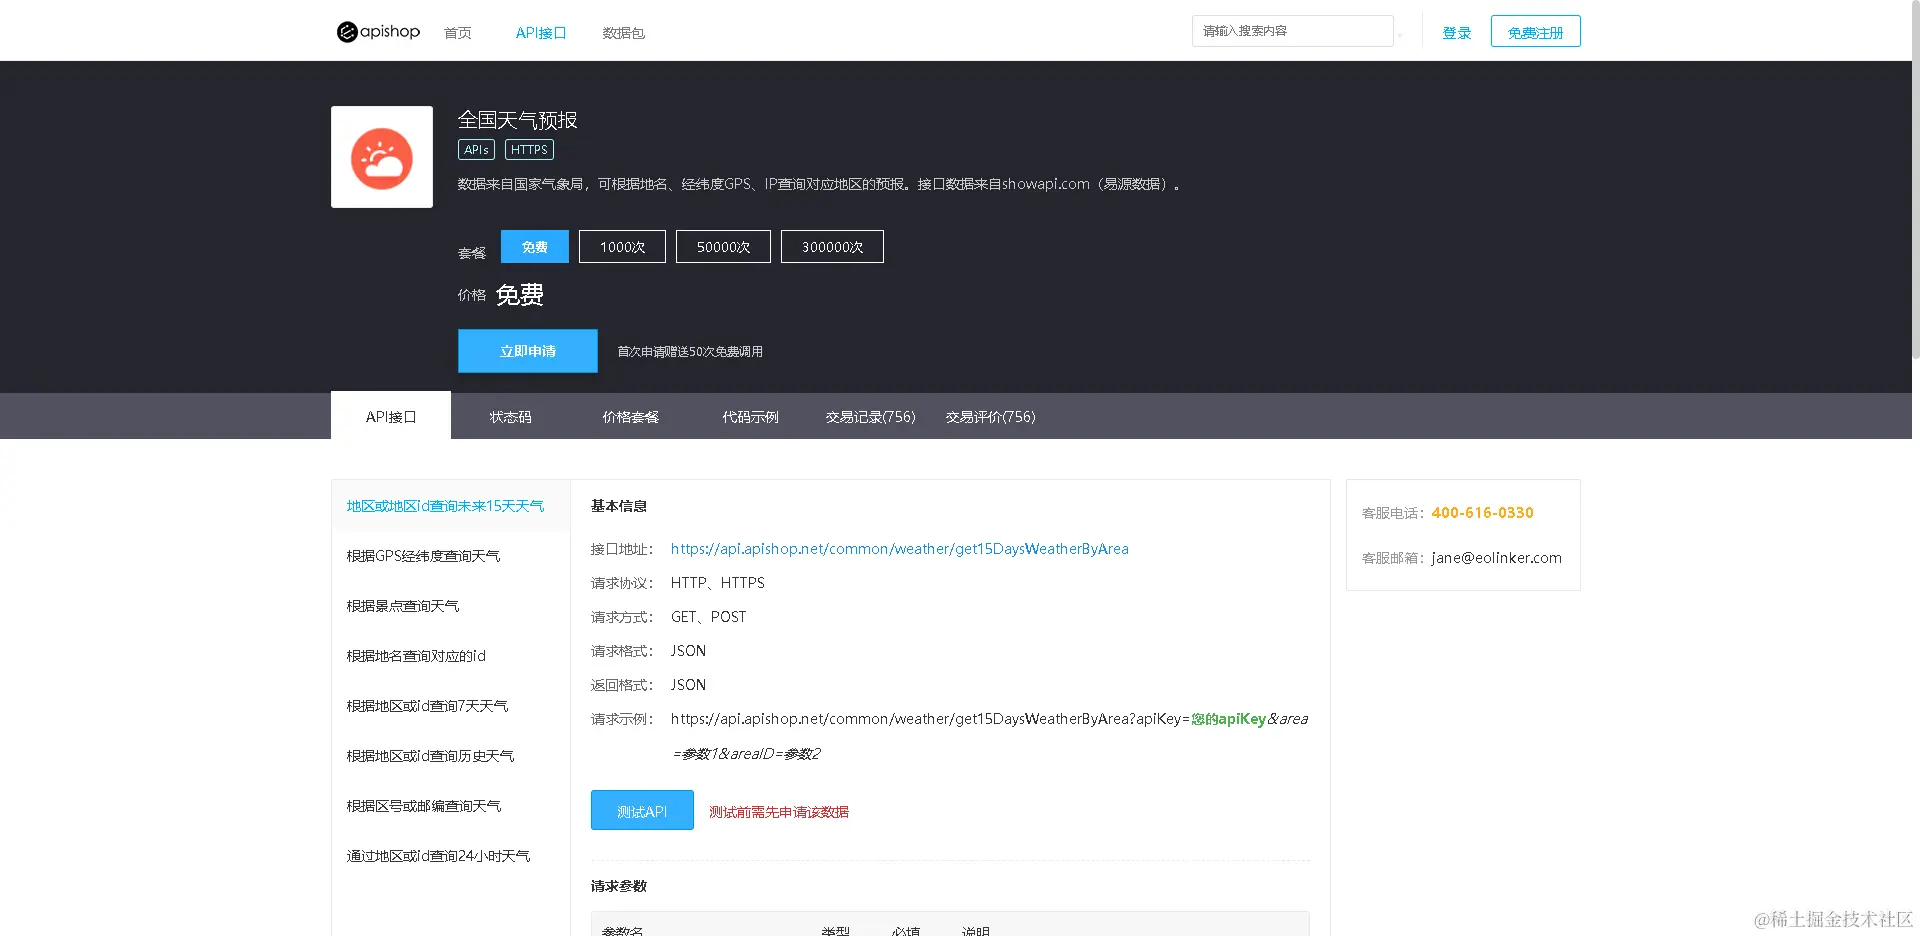This screenshot has width=1920, height=936.
Task: Click the 免费注册 button
Action: point(1535,31)
